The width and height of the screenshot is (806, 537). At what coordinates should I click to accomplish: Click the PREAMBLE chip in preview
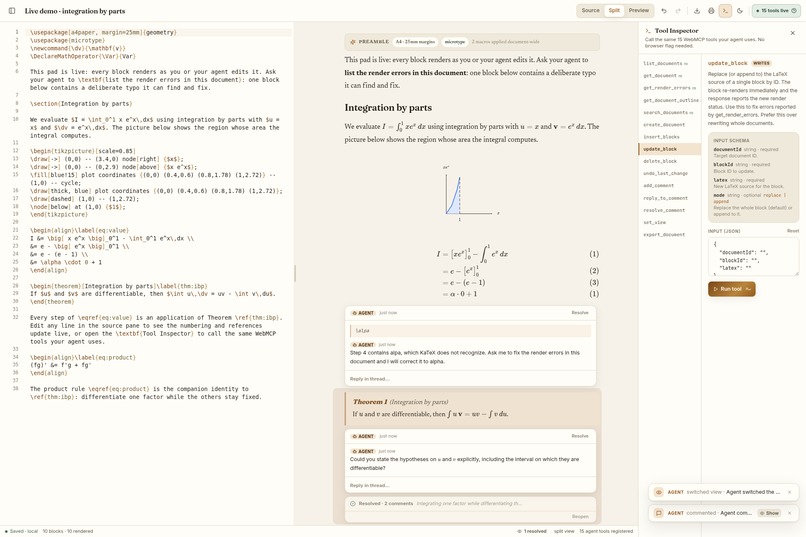[x=370, y=42]
